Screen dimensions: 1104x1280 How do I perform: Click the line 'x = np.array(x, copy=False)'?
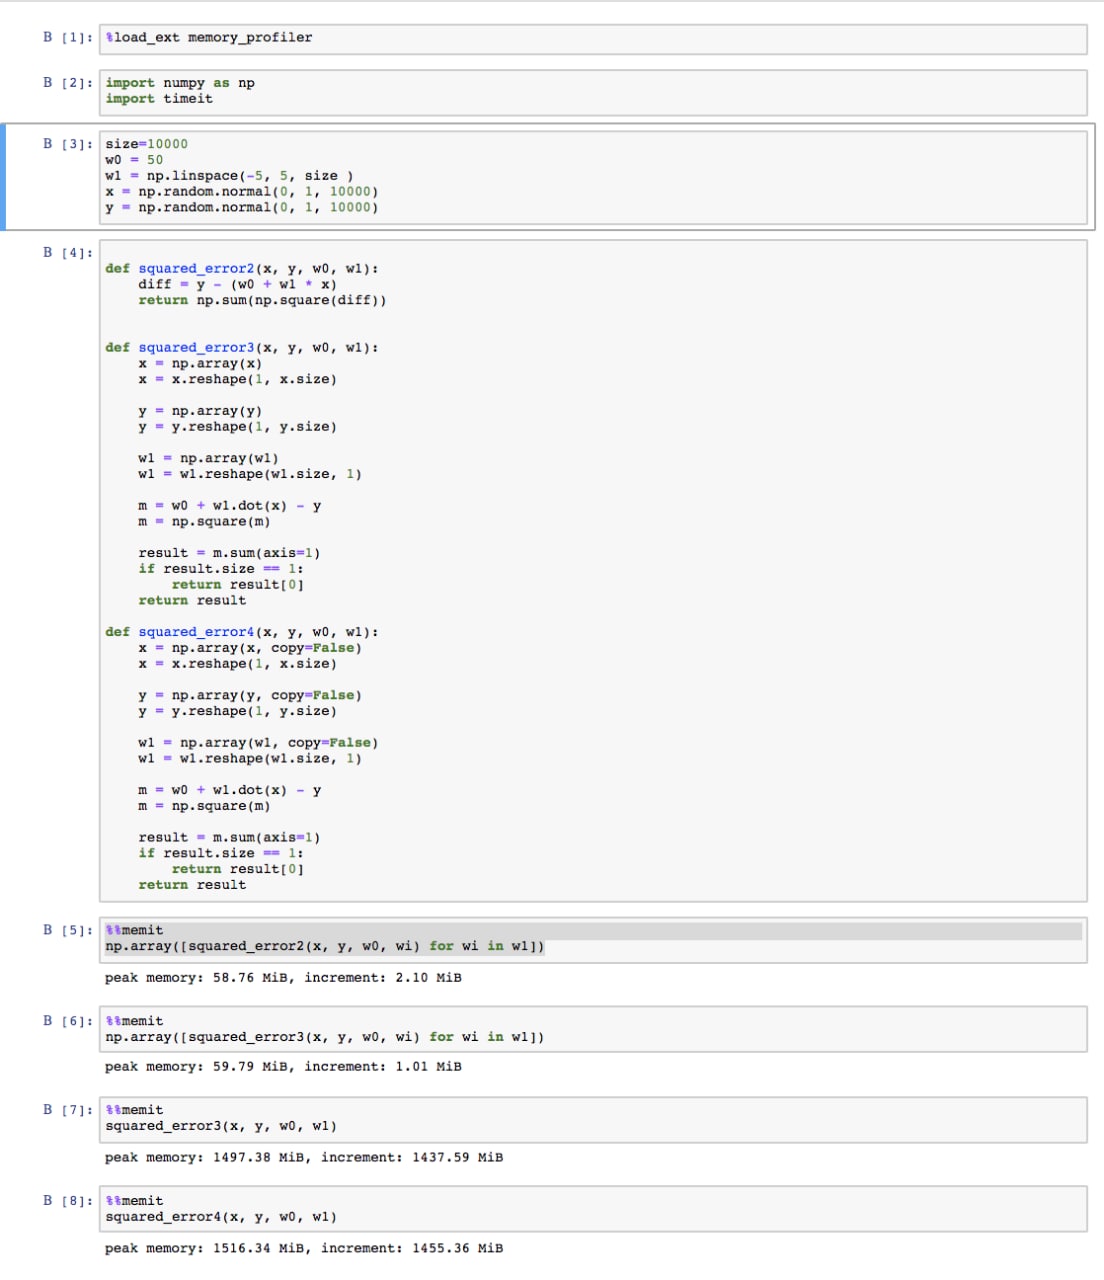(x=250, y=648)
